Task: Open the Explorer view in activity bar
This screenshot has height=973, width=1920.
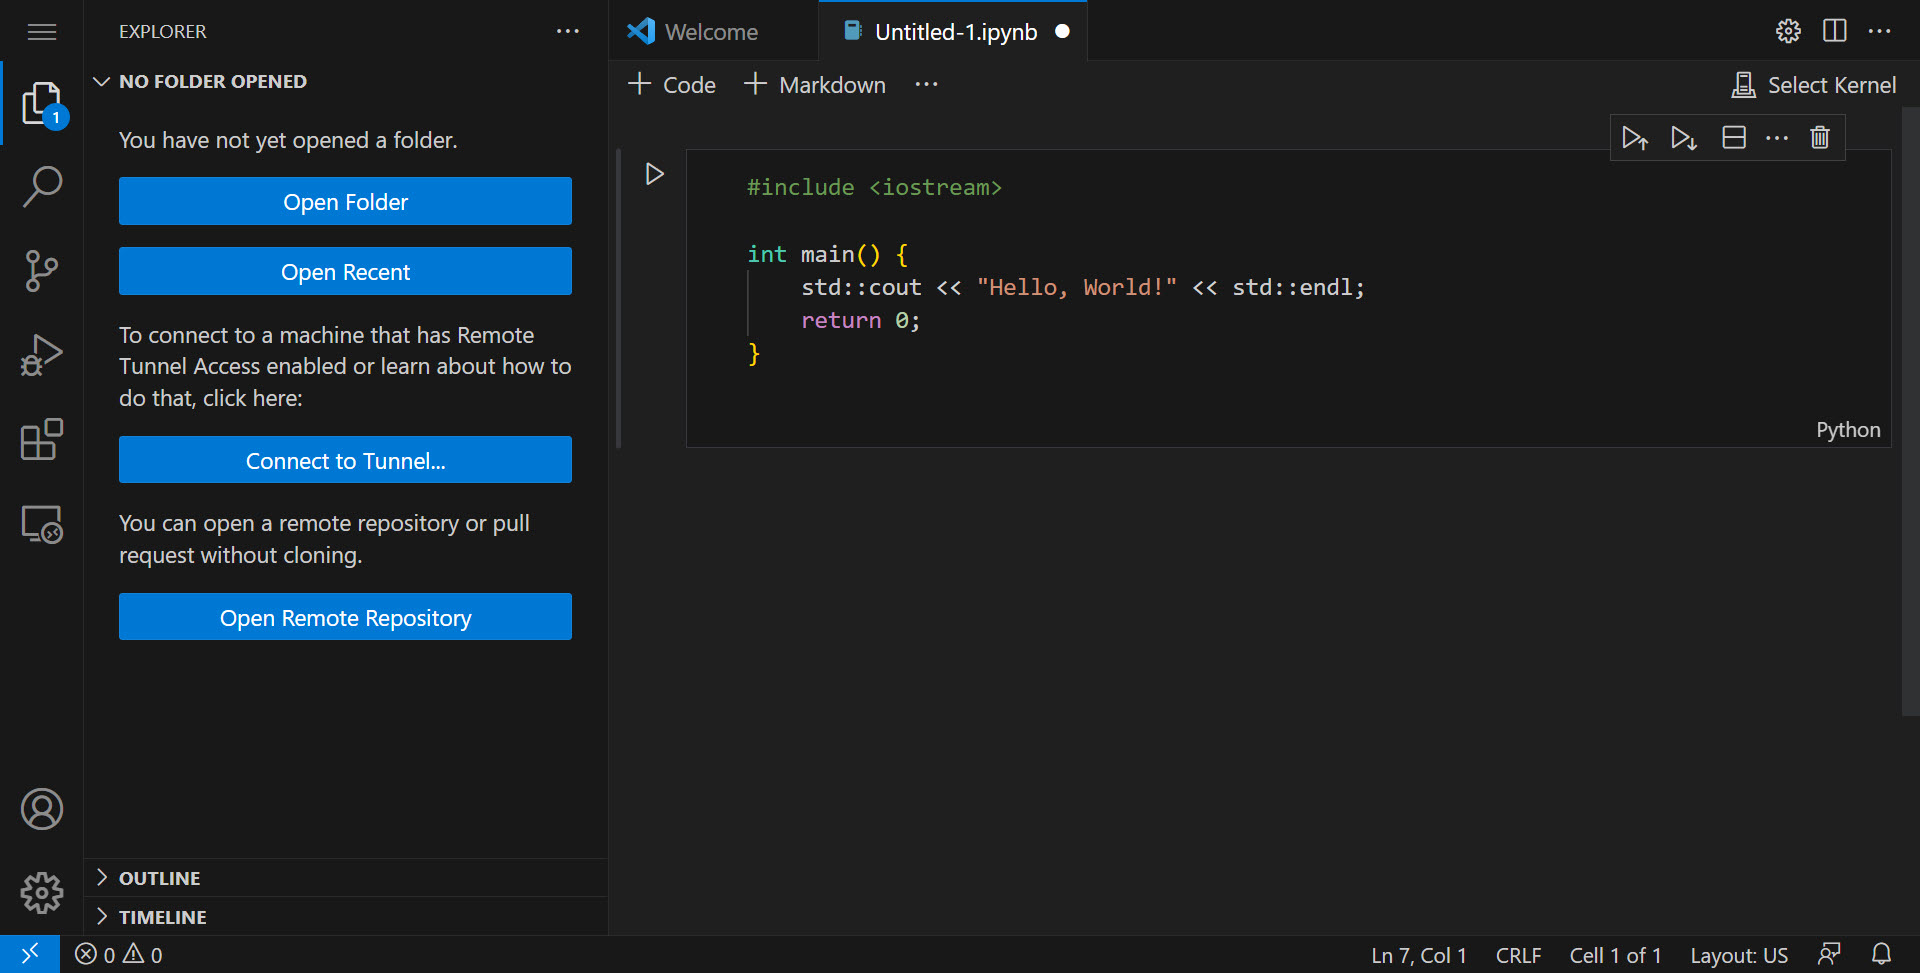Action: pos(42,104)
